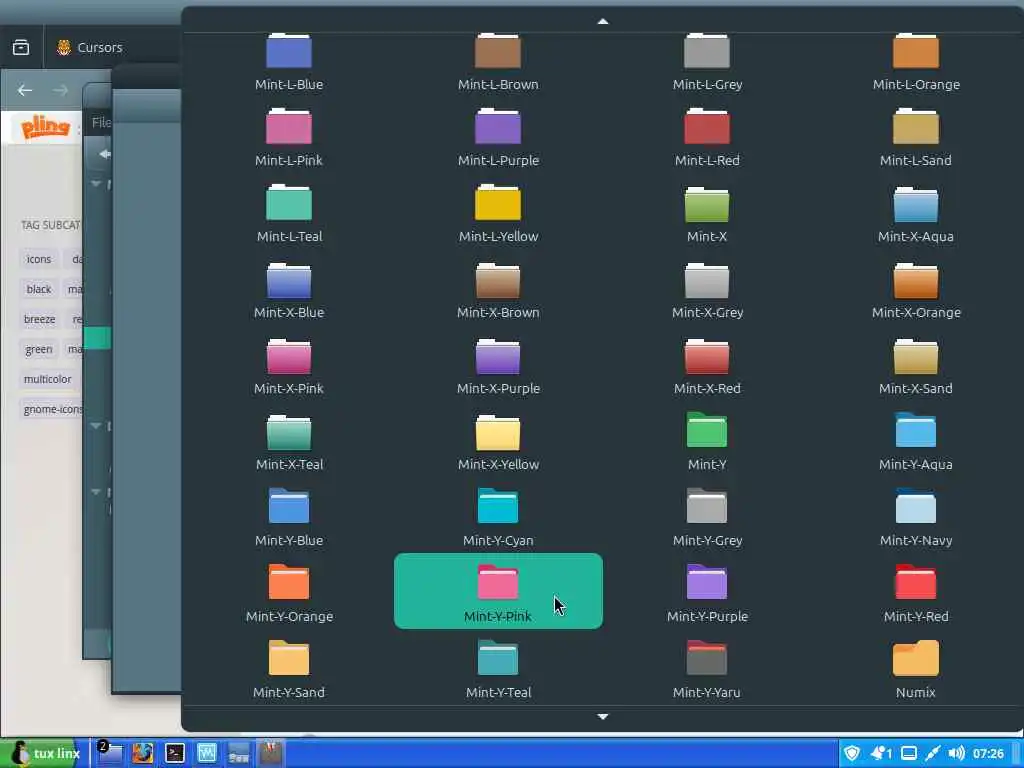Choose the Mint-Y green folder theme
This screenshot has height=768, width=1024.
point(707,439)
